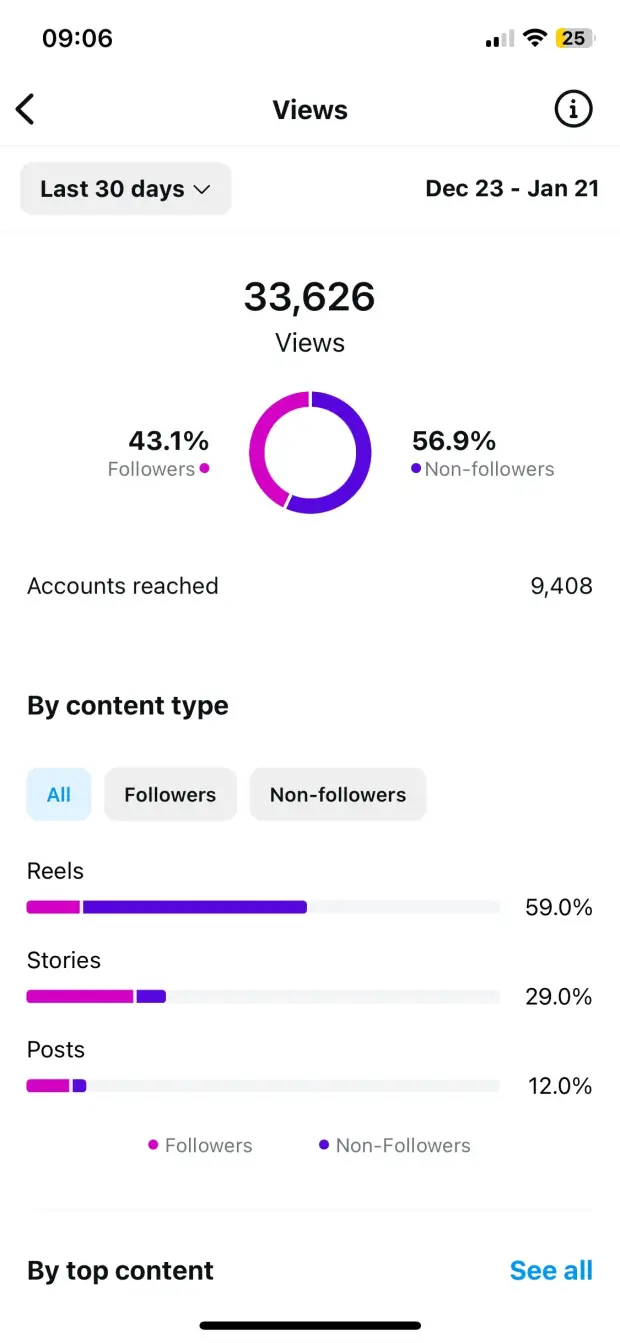Viewport: 620px width, 1343px height.
Task: Select the All filter chip
Action: (x=59, y=795)
